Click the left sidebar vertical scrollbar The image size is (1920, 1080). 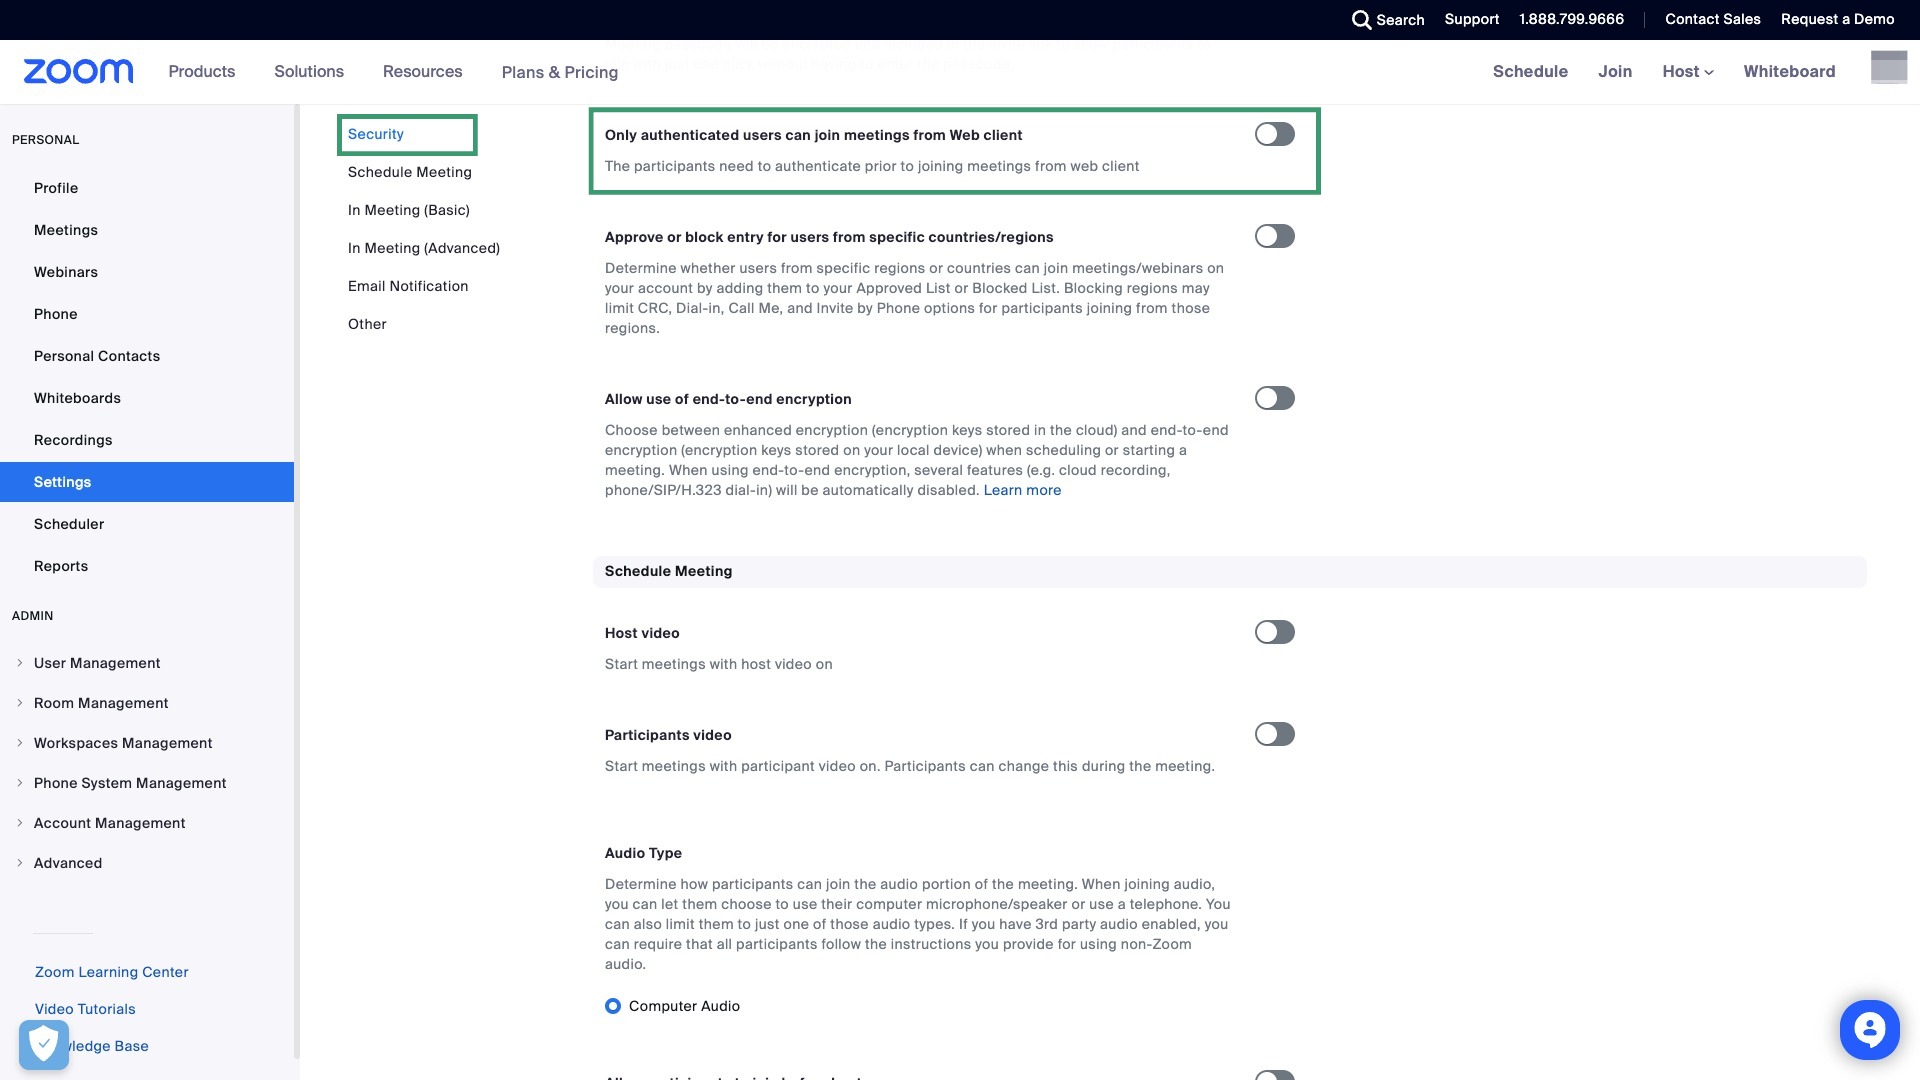[x=296, y=580]
